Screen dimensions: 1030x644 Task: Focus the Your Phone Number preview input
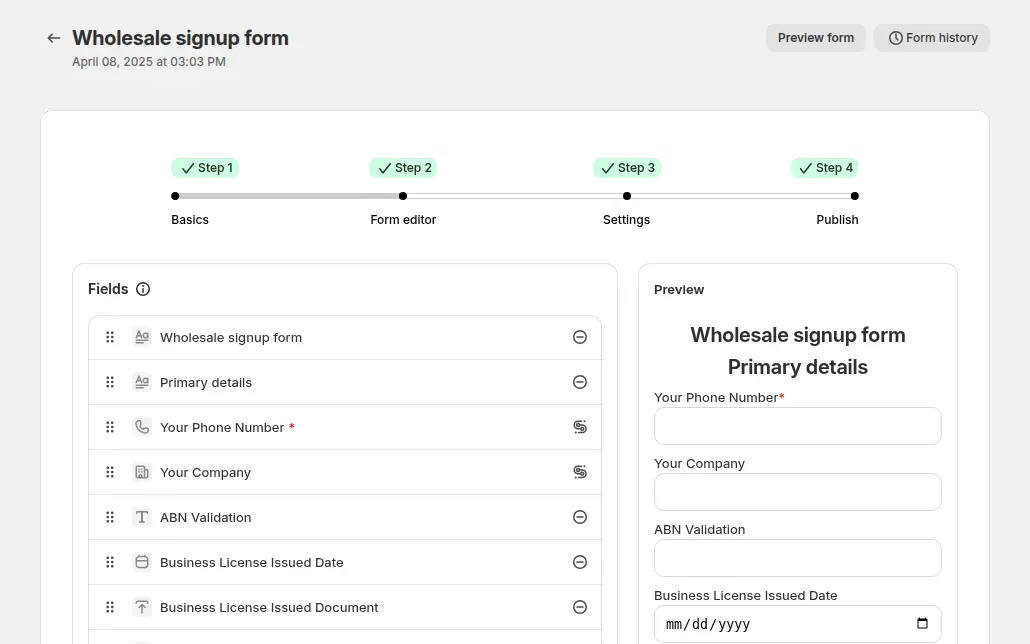(x=797, y=426)
